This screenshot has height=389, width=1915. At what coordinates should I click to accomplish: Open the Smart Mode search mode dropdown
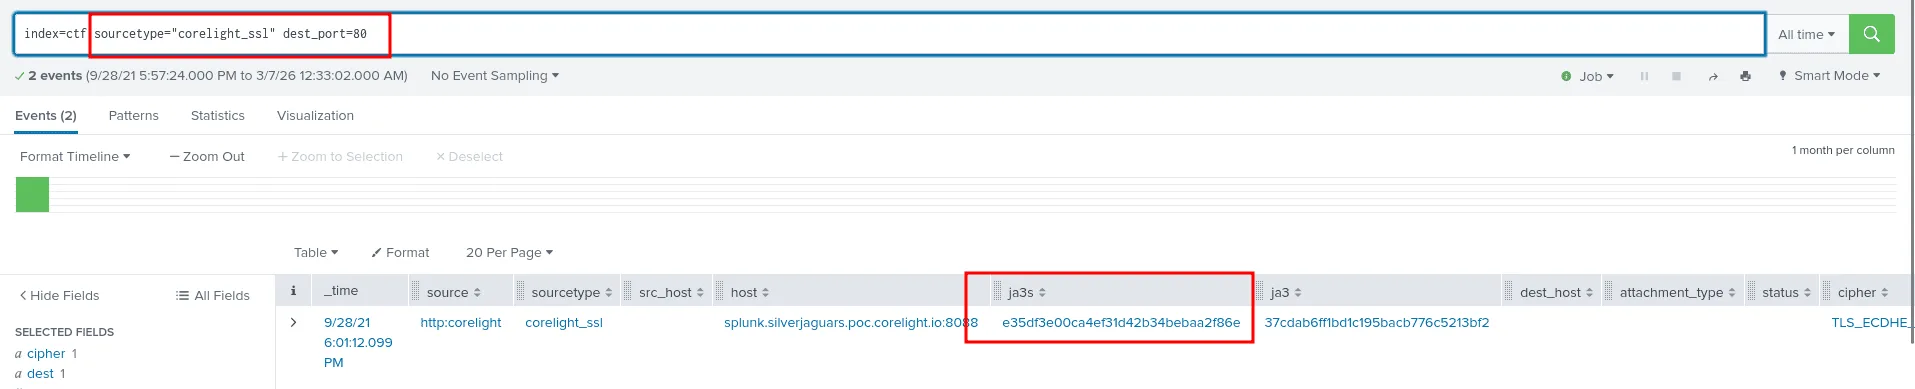coord(1829,76)
